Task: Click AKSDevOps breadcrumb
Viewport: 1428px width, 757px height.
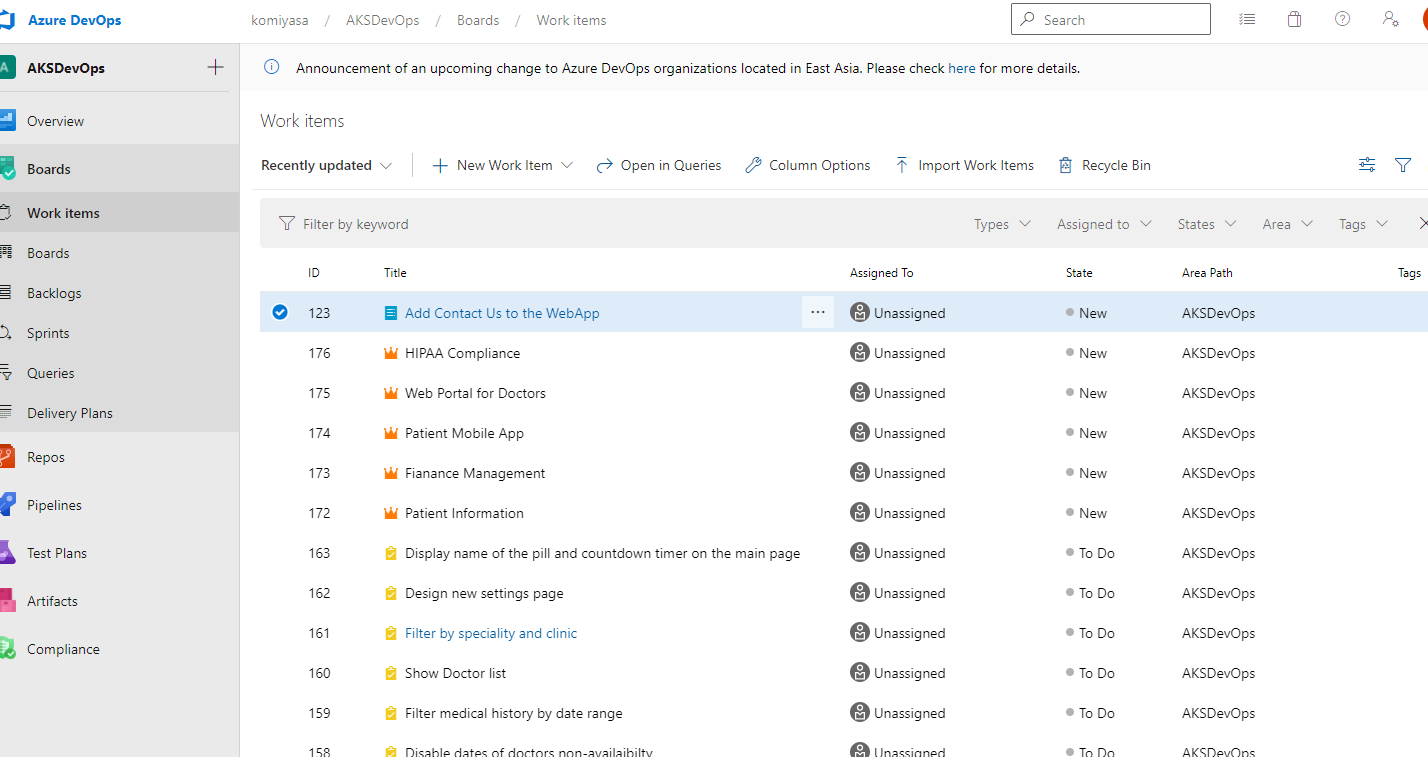Action: pyautogui.click(x=383, y=20)
